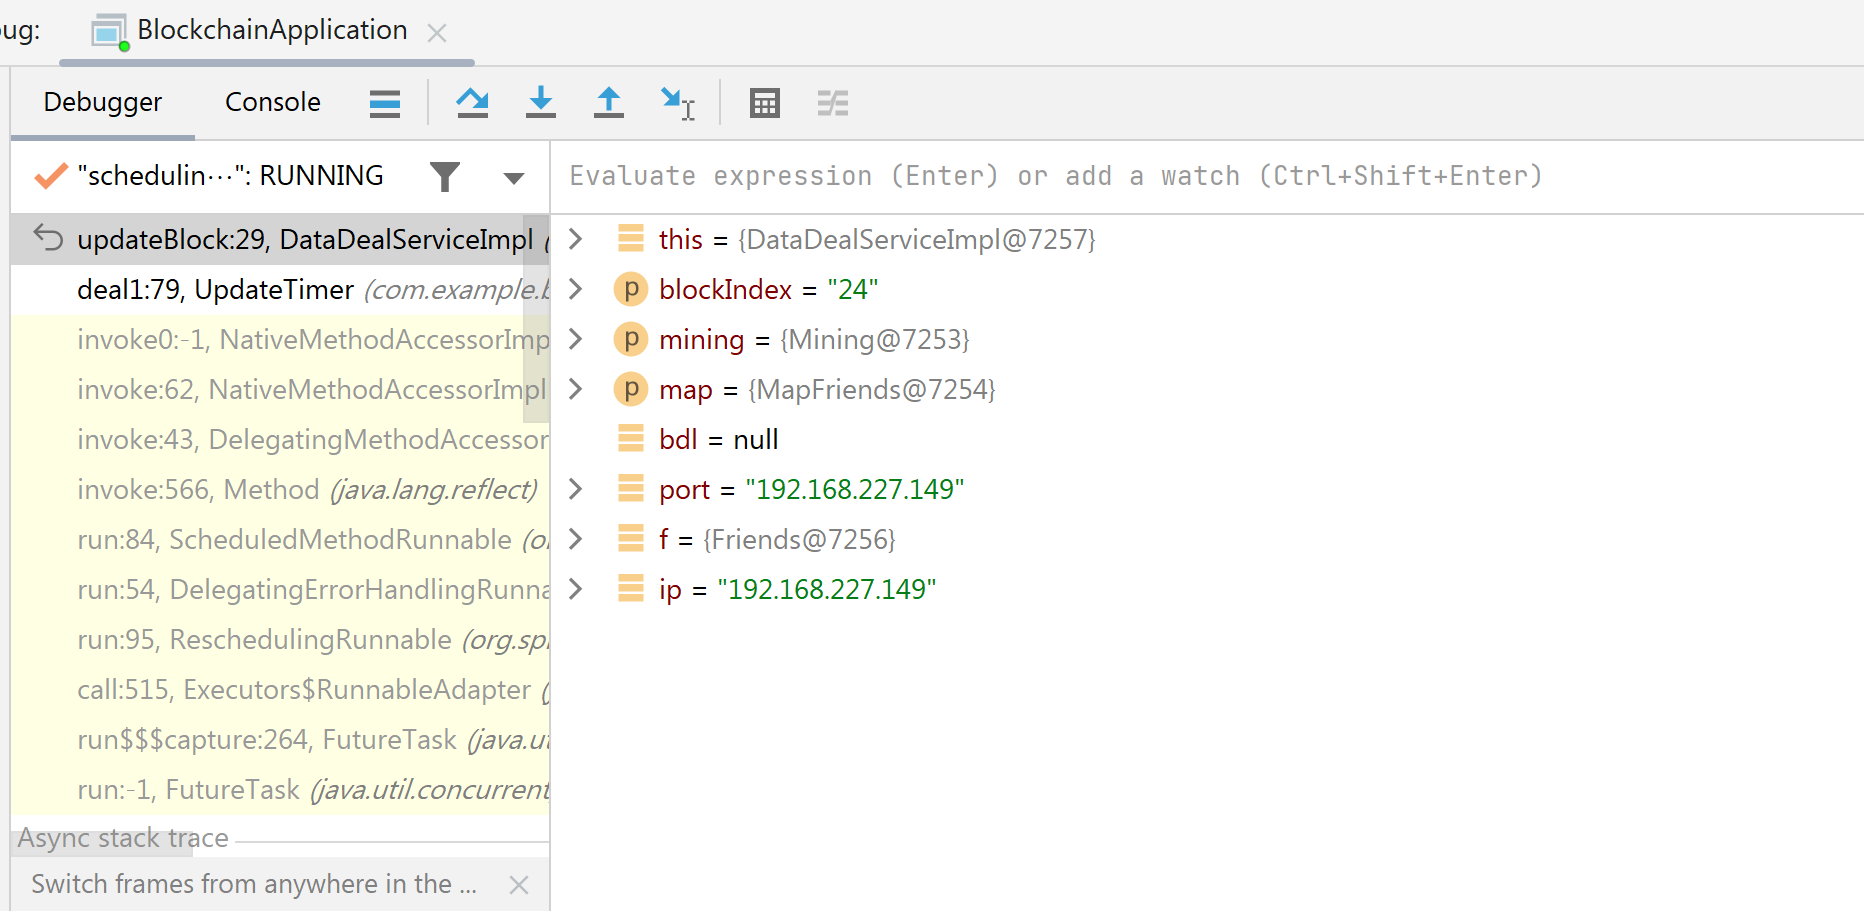This screenshot has width=1864, height=911.
Task: Select the run:95 ReschedulingRunnable frame
Action: coord(280,639)
